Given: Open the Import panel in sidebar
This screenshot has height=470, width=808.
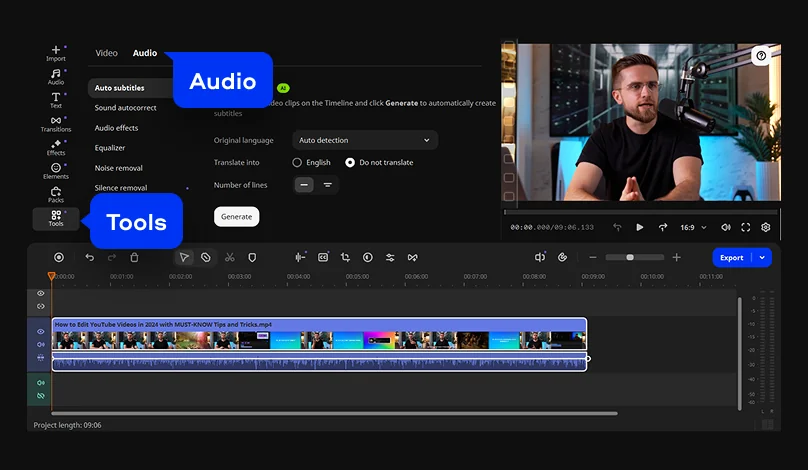Looking at the screenshot, I should click(56, 53).
